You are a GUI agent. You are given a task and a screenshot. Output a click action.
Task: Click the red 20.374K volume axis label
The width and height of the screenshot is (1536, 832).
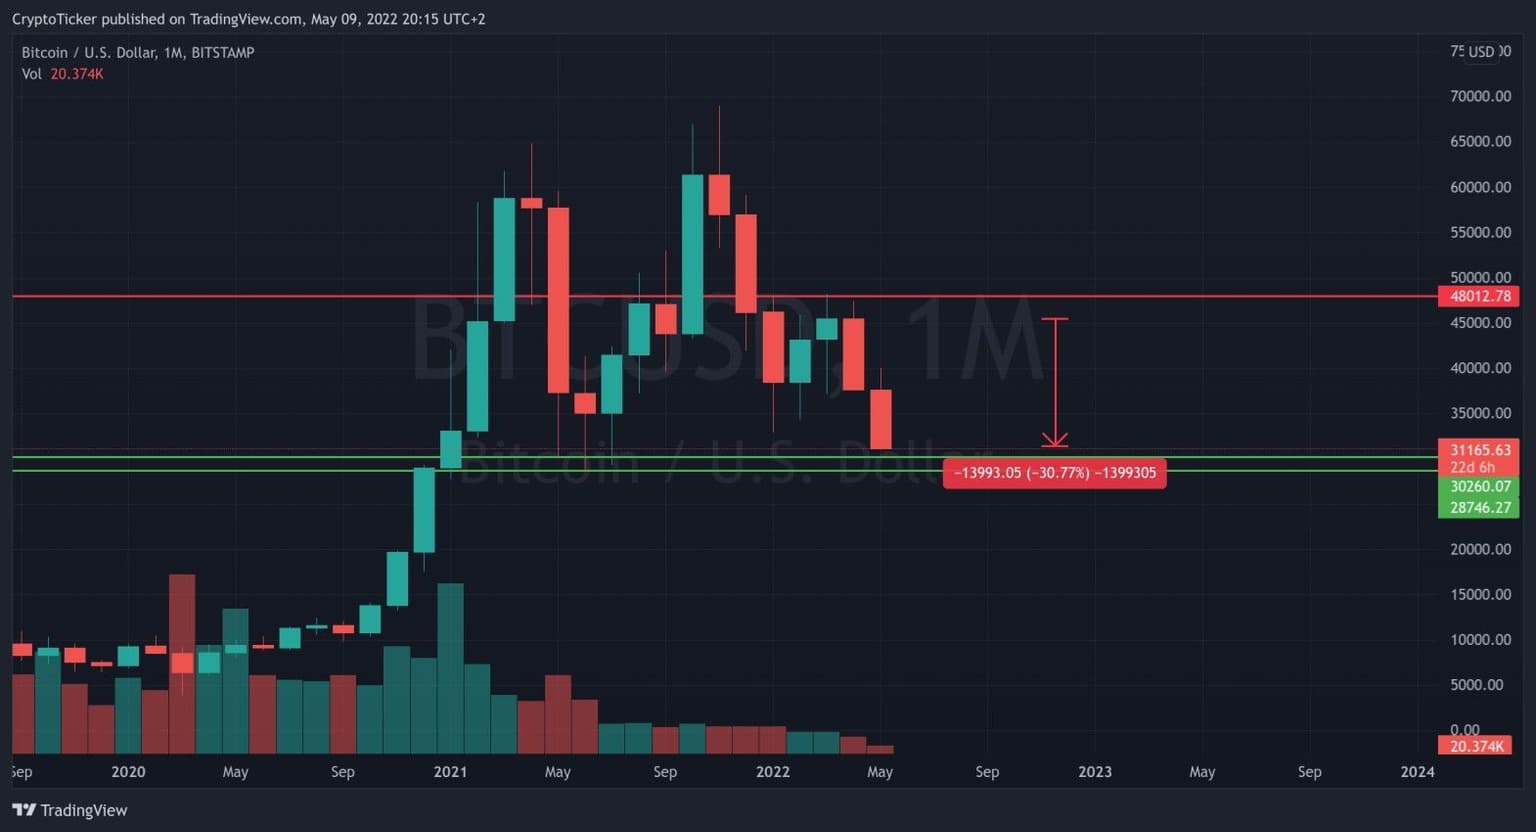(x=1475, y=746)
